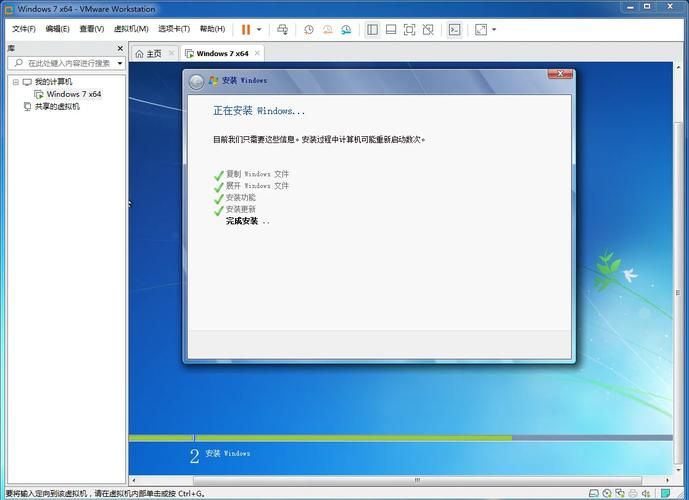
Task: Click the network adapter status bar icon
Action: (620, 493)
